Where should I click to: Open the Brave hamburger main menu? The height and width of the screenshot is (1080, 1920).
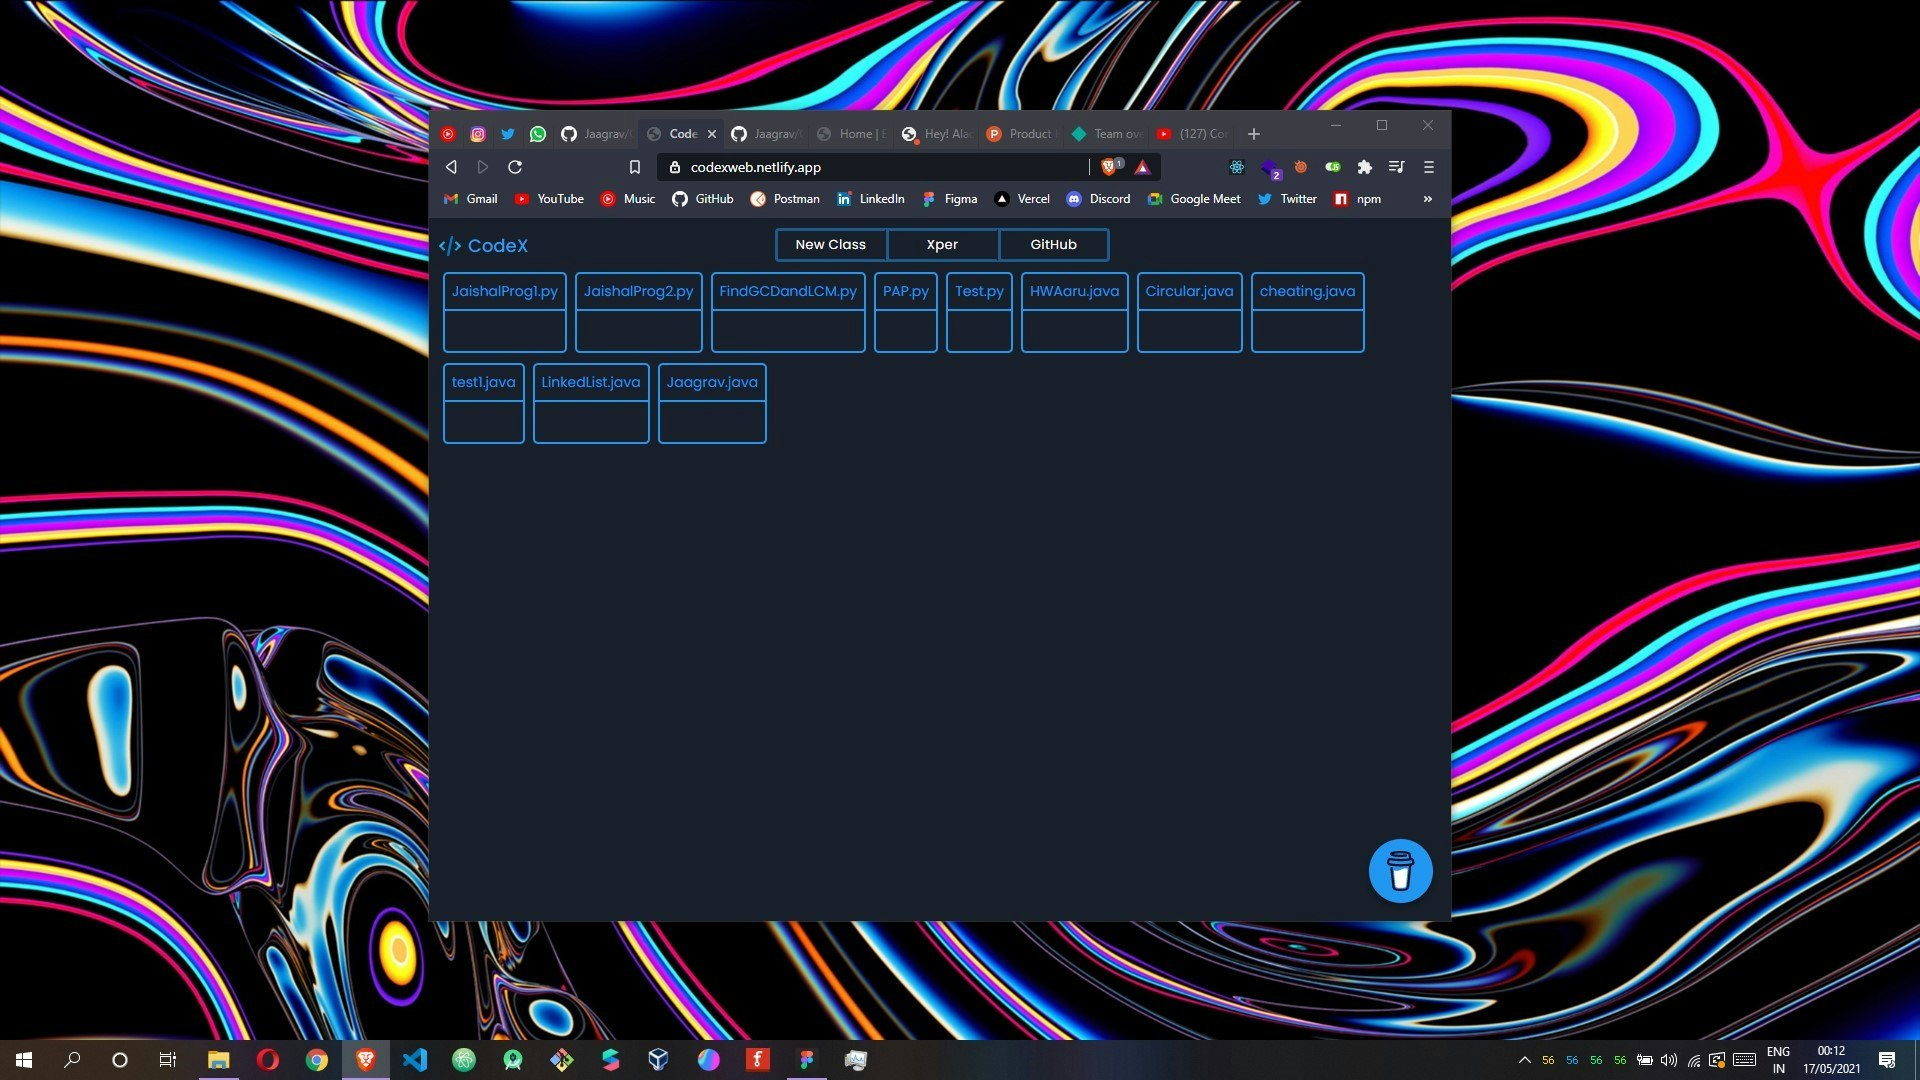click(1428, 167)
